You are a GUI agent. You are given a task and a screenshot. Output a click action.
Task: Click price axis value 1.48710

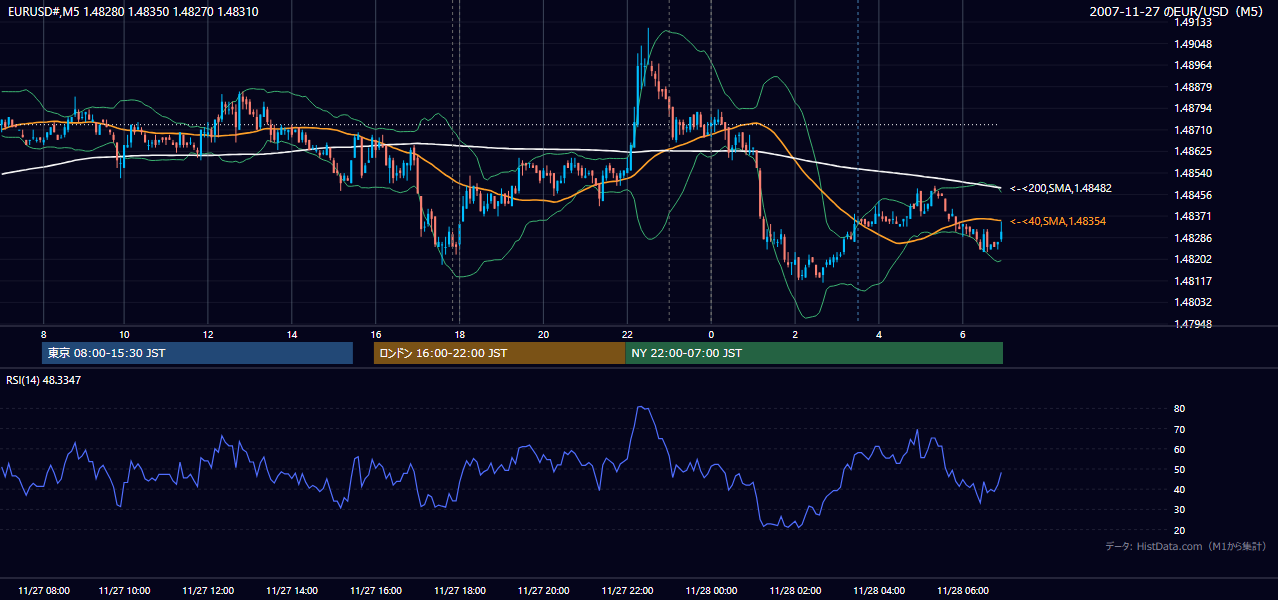point(1194,130)
